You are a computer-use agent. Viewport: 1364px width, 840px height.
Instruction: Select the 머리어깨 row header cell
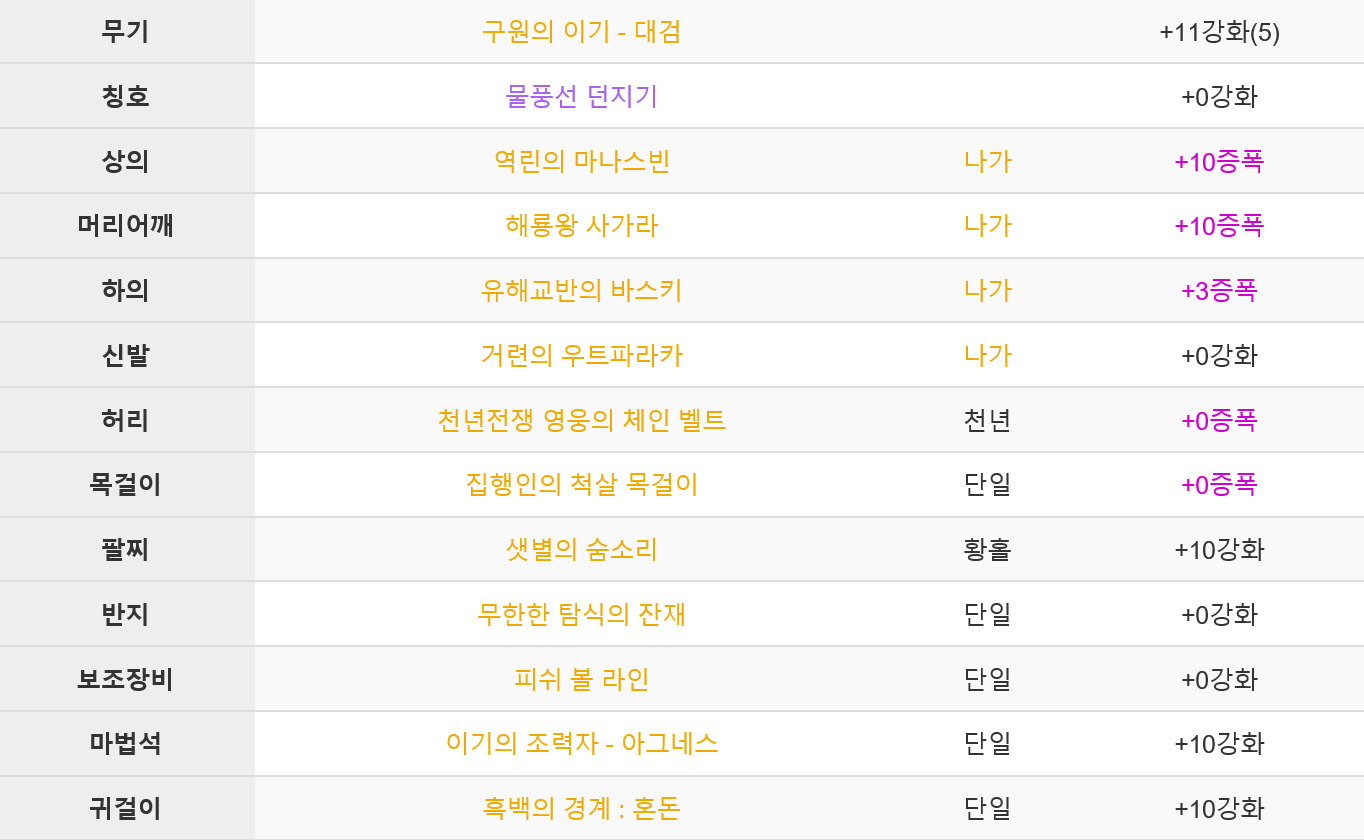[127, 226]
